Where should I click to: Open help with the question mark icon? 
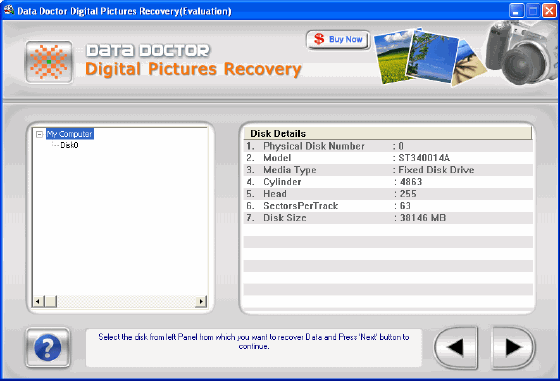(48, 347)
